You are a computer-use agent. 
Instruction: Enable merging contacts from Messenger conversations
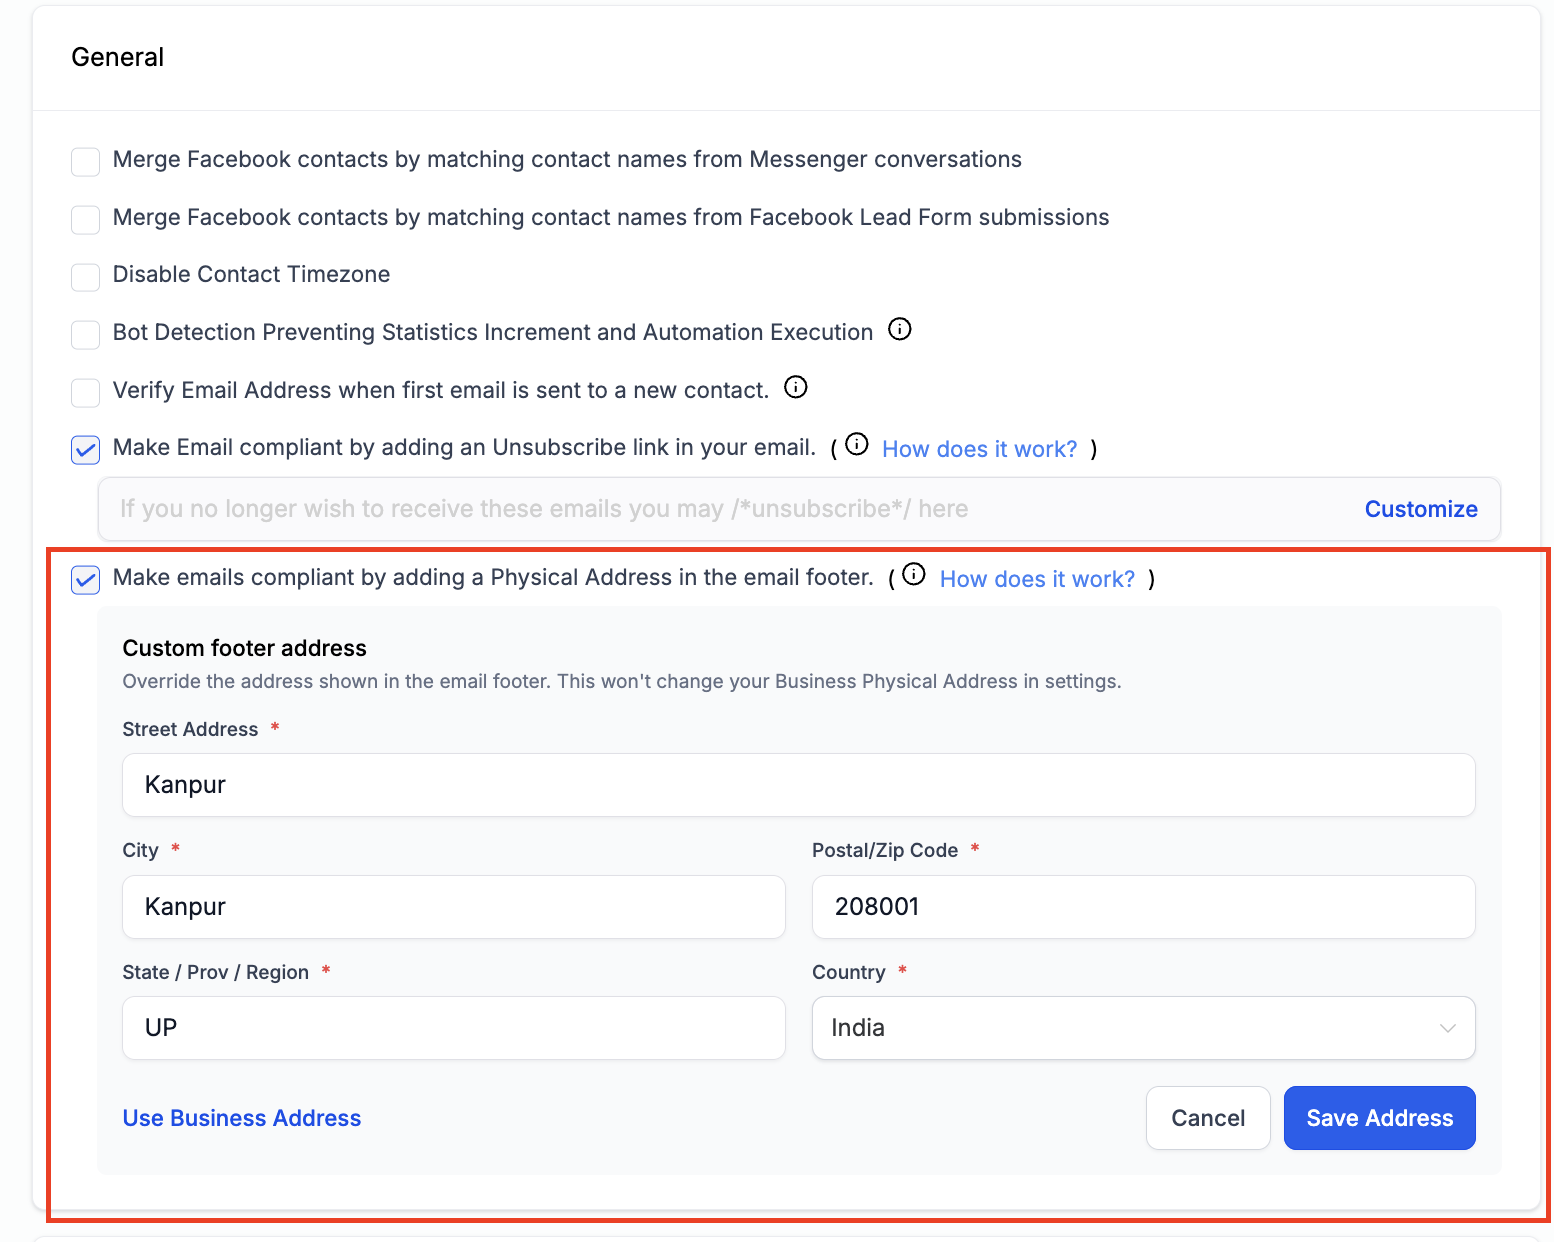[x=86, y=162]
